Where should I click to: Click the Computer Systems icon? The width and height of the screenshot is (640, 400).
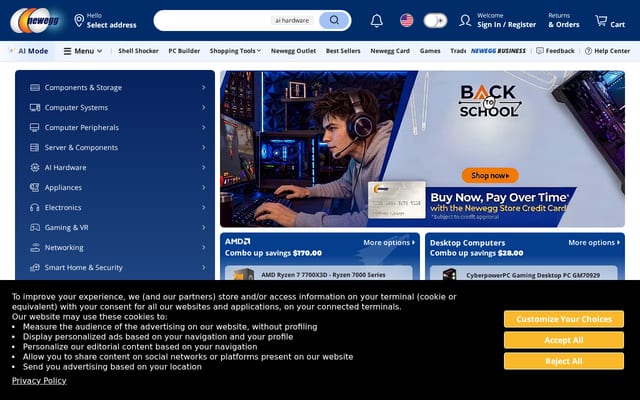click(35, 107)
